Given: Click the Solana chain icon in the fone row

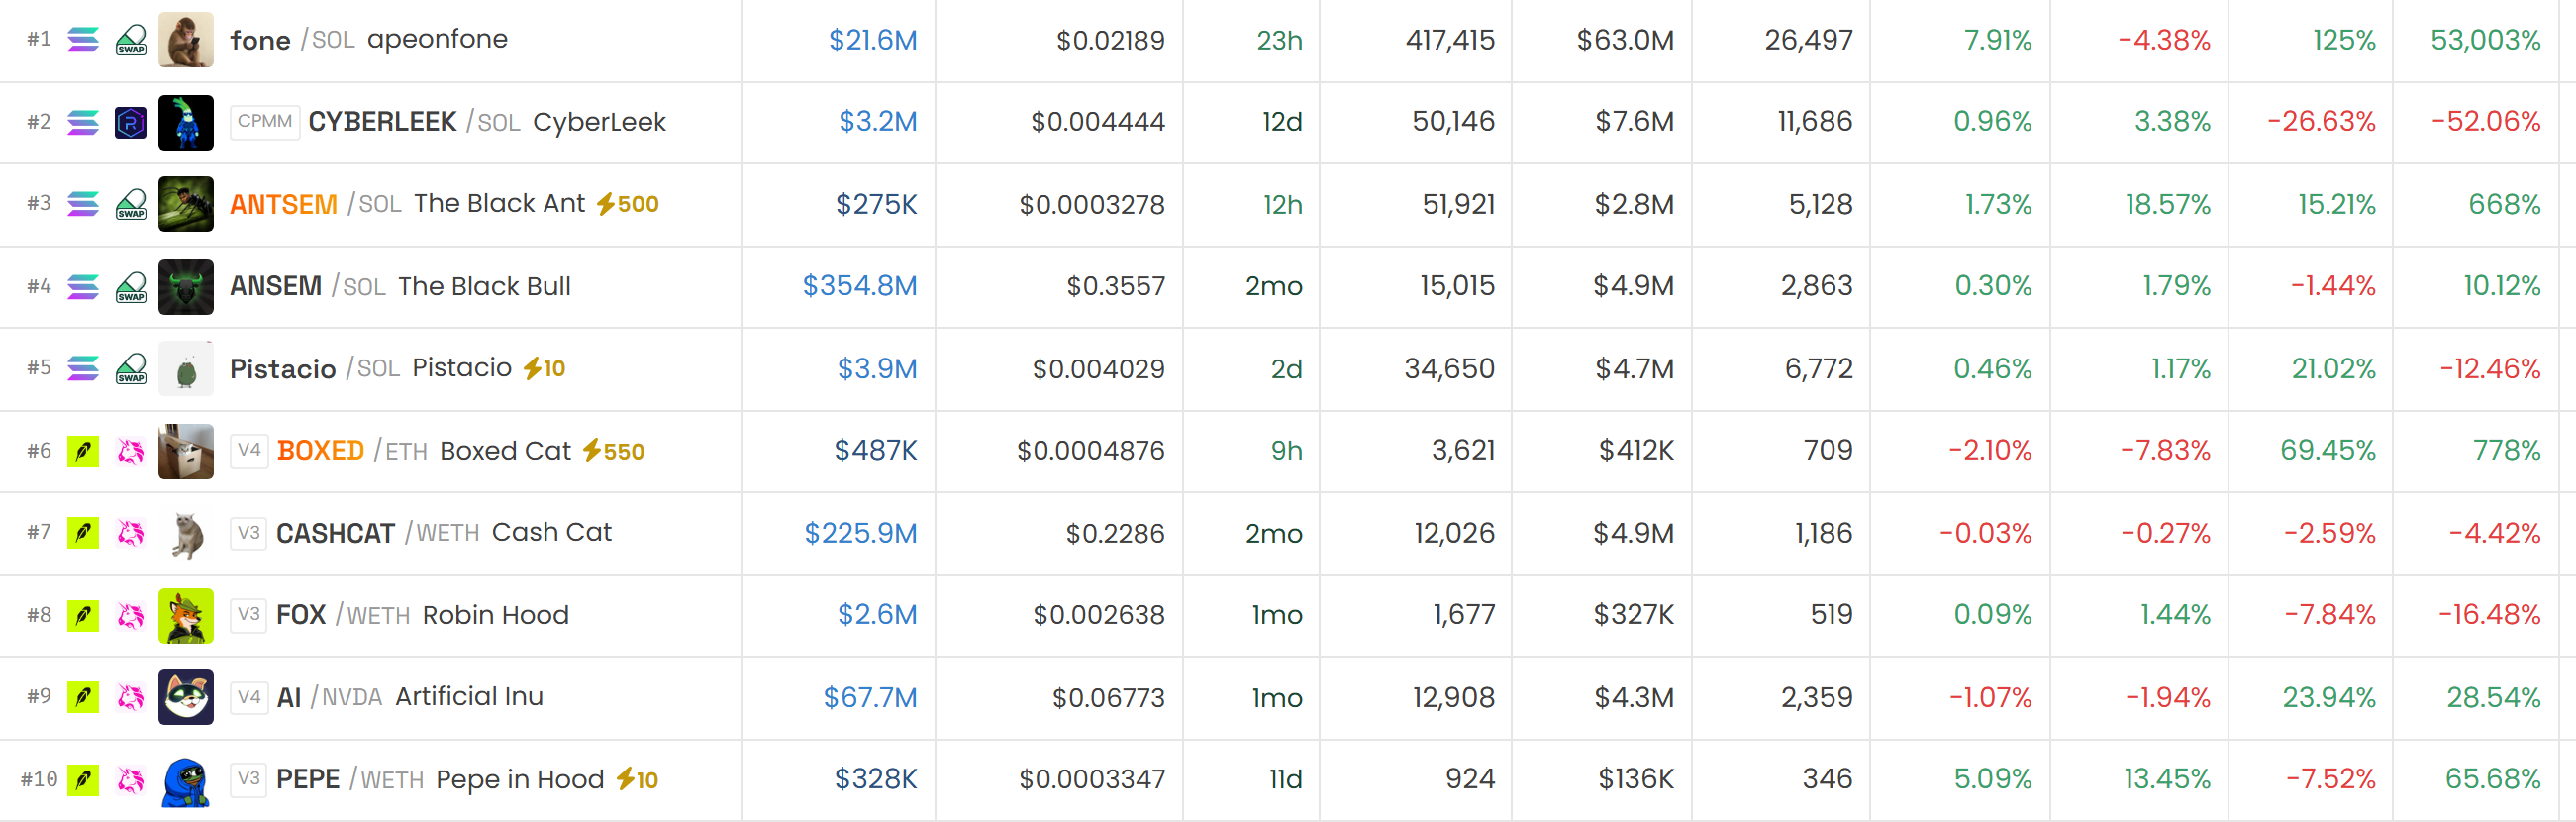Looking at the screenshot, I should click(83, 40).
